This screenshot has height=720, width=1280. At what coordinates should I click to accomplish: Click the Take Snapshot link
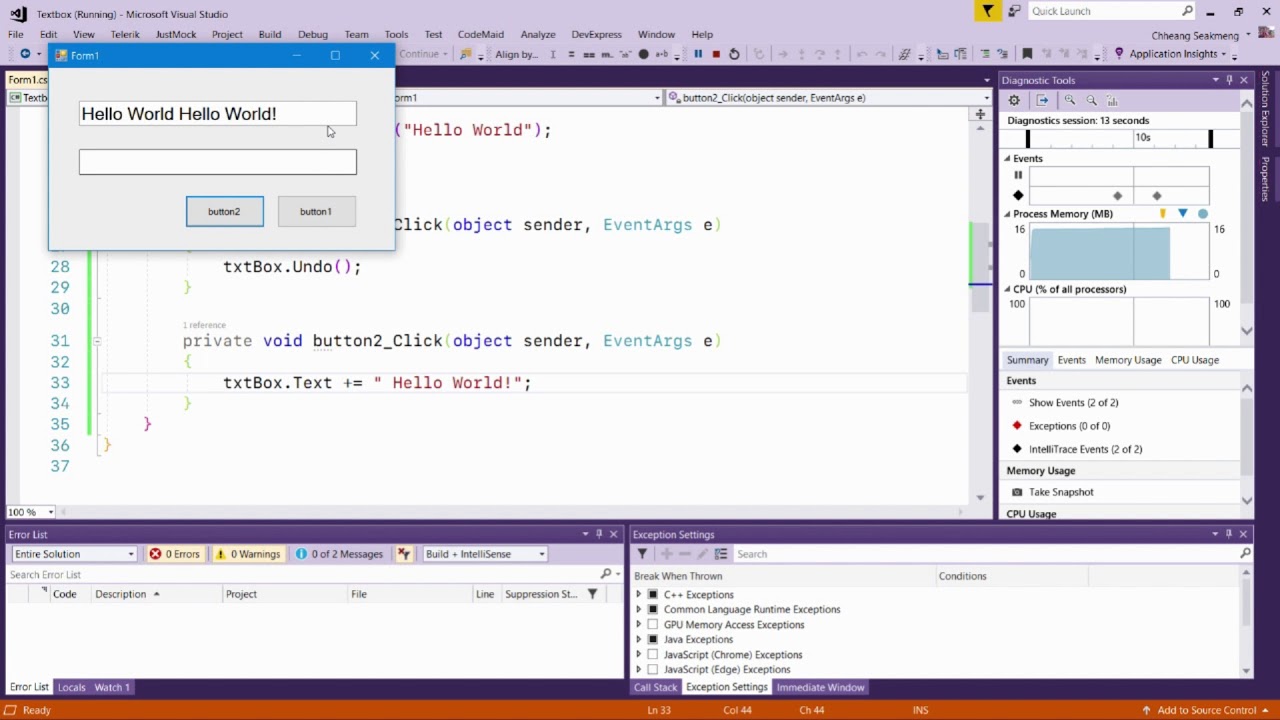tap(1061, 492)
